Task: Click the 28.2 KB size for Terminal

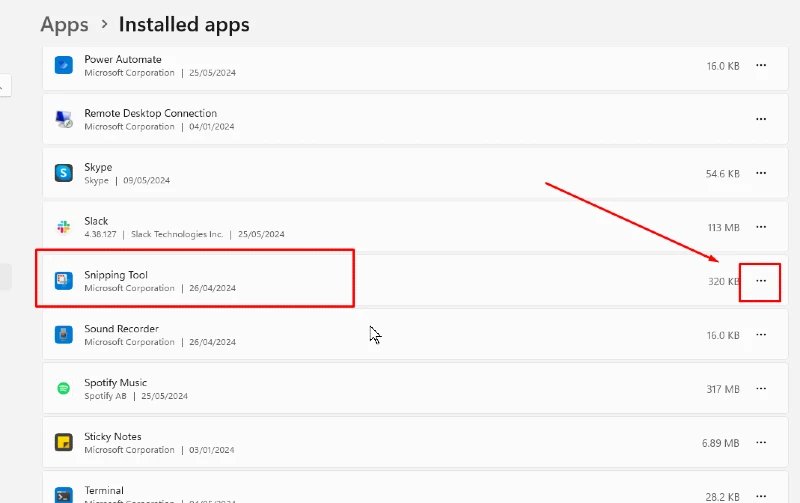Action: 722,497
